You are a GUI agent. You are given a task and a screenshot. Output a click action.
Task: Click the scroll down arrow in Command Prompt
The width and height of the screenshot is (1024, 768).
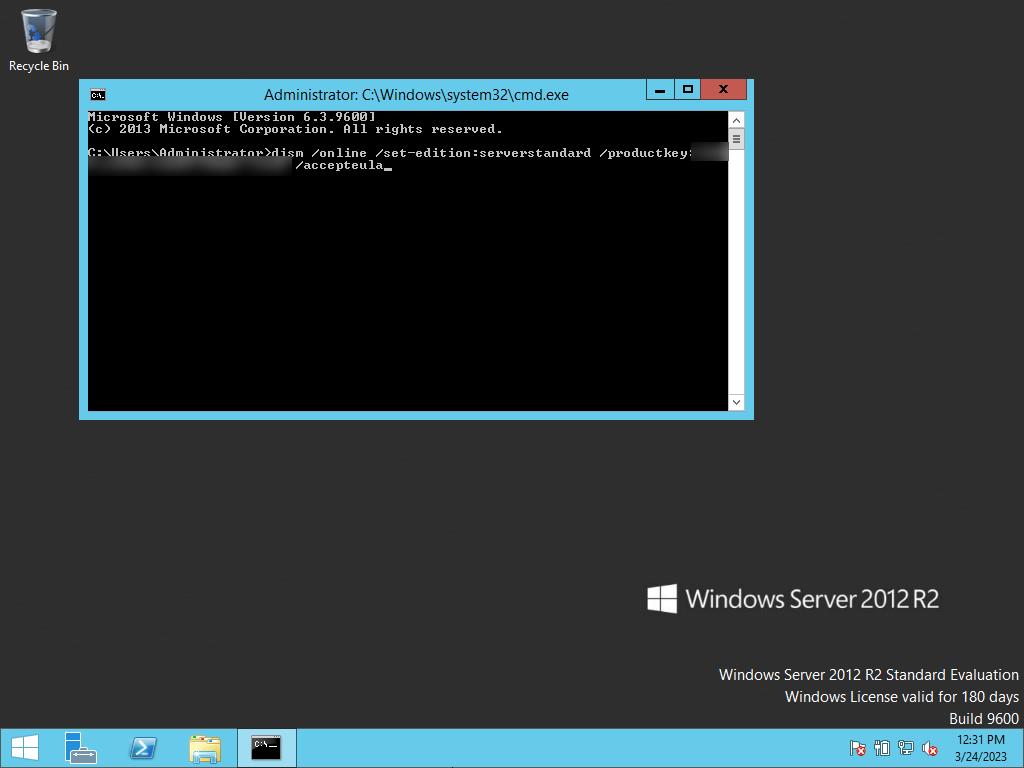(x=736, y=402)
